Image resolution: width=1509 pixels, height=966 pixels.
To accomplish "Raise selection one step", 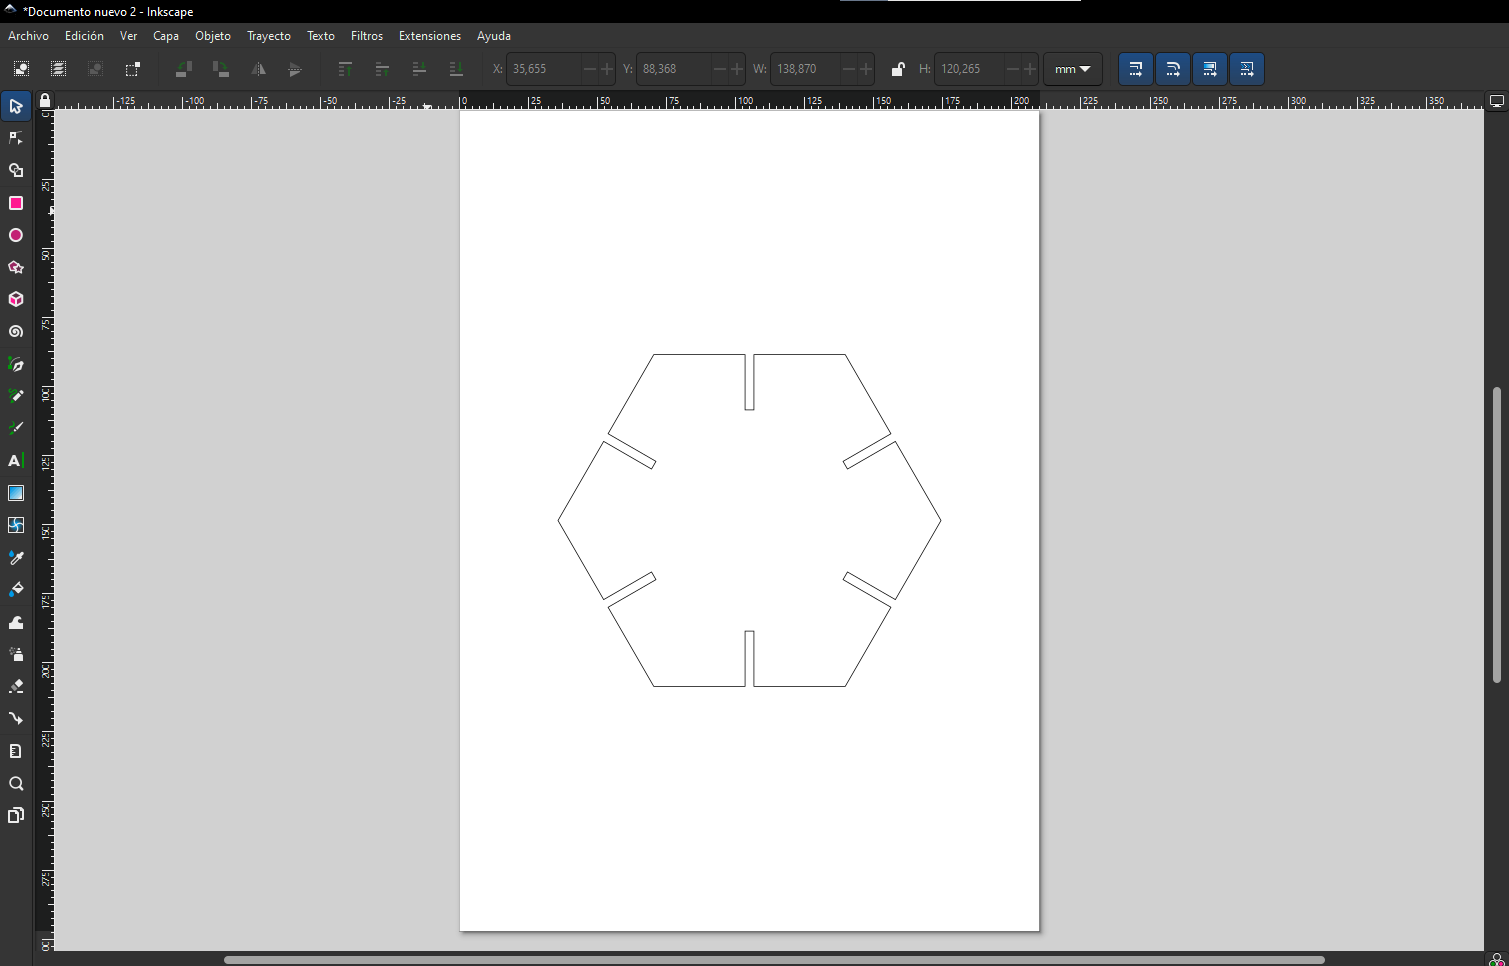I will pos(382,69).
